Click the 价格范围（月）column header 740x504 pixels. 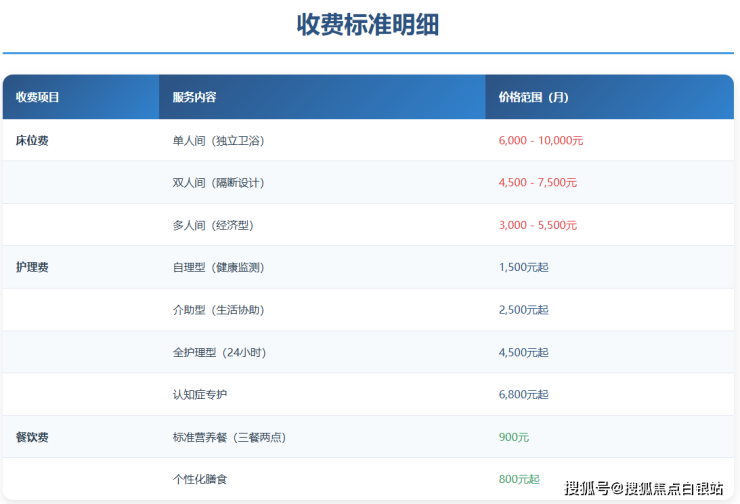533,97
